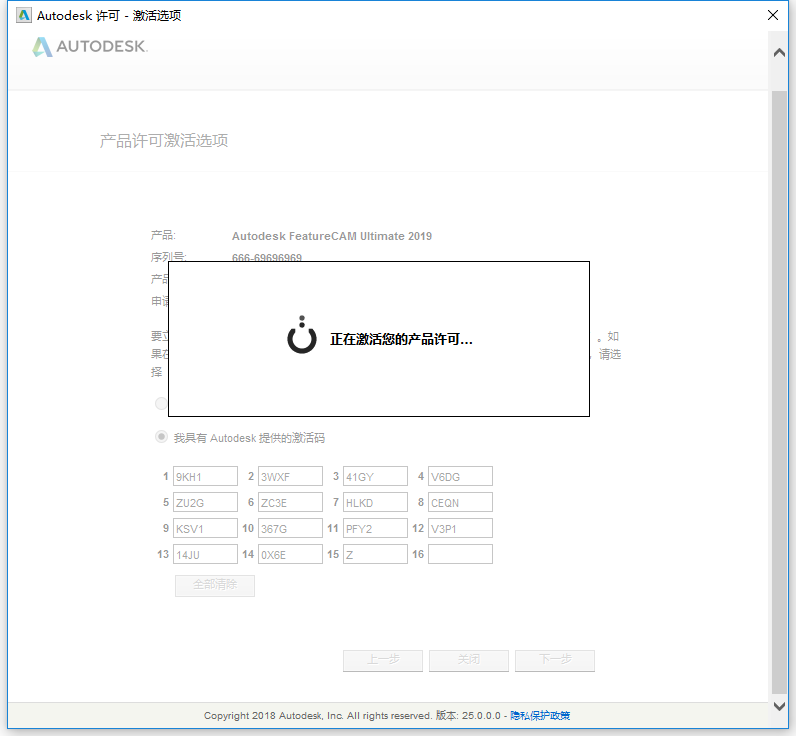This screenshot has height=736, width=796.
Task: Click activation code field 6 containing ZC3E
Action: [290, 503]
